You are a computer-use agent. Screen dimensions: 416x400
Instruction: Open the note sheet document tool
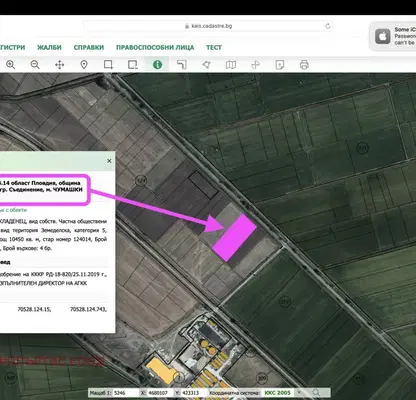pyautogui.click(x=280, y=65)
